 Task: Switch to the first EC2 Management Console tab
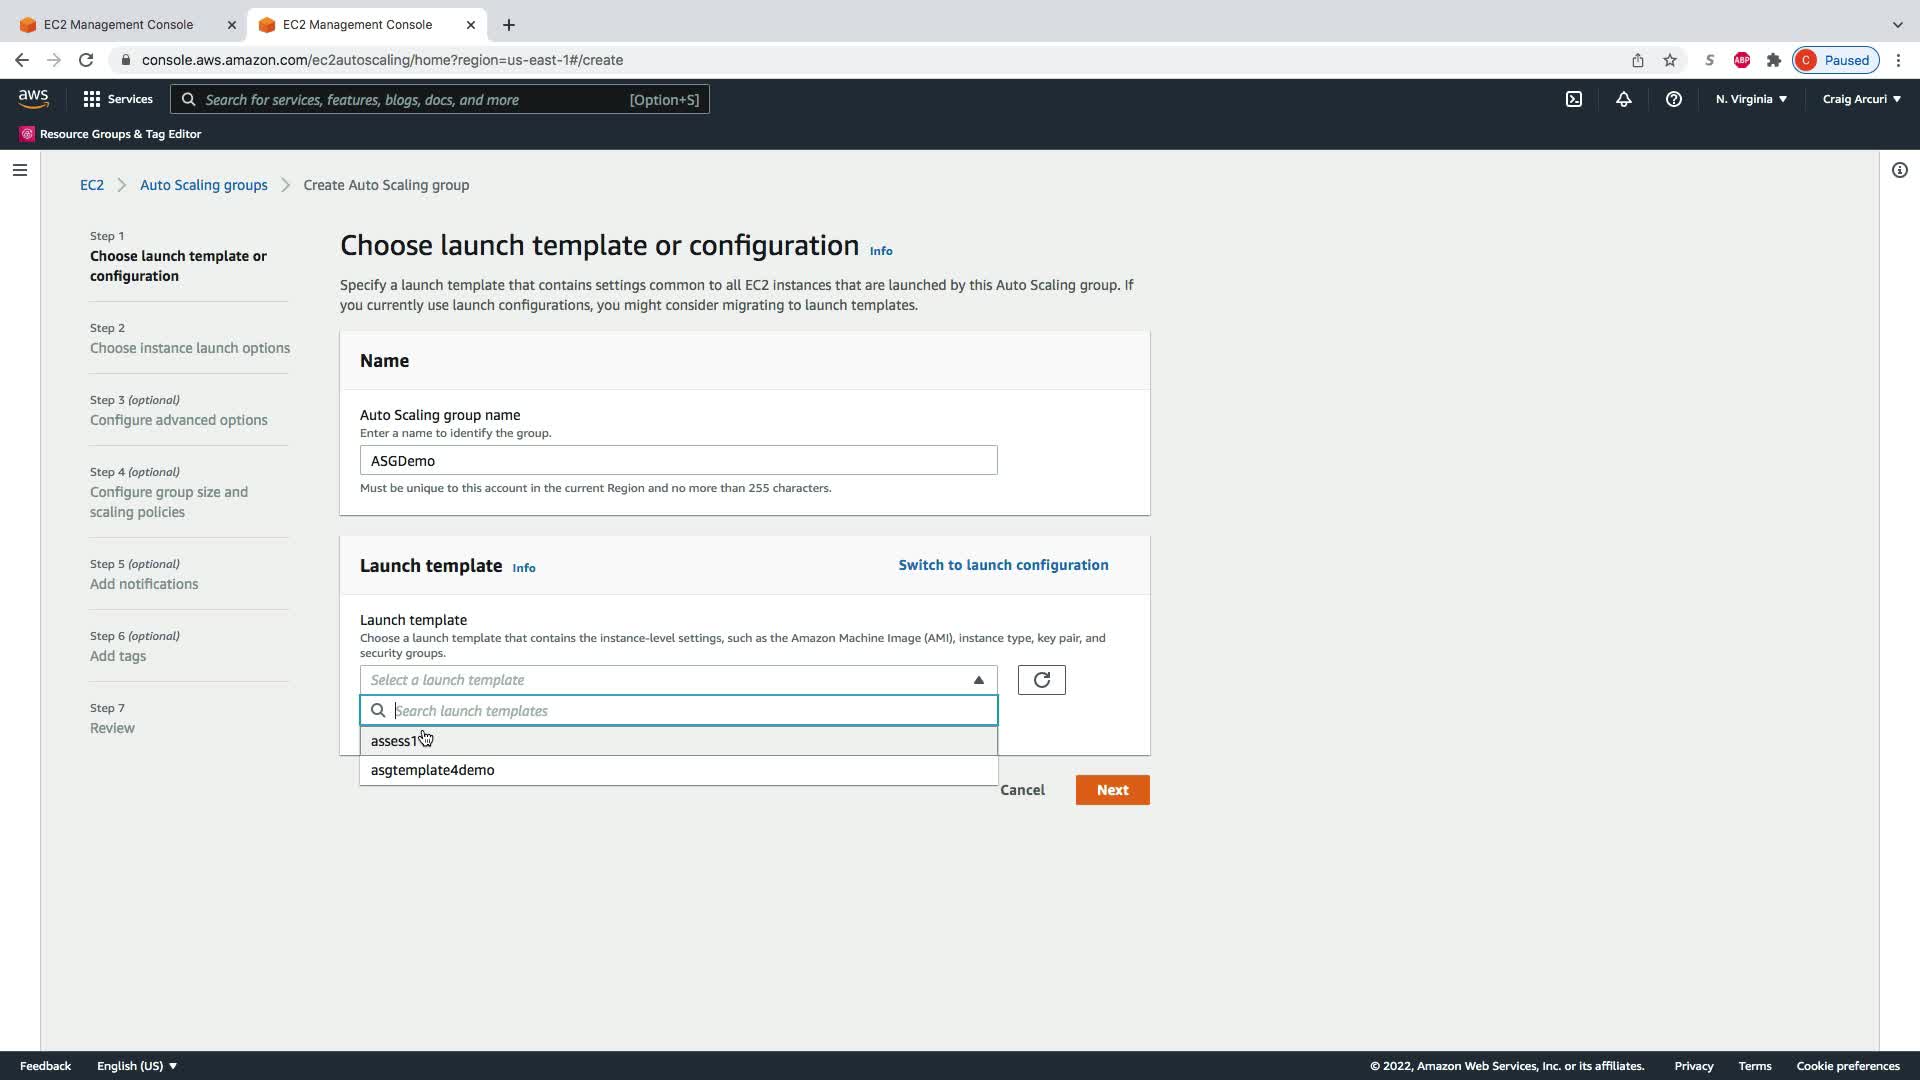click(118, 24)
